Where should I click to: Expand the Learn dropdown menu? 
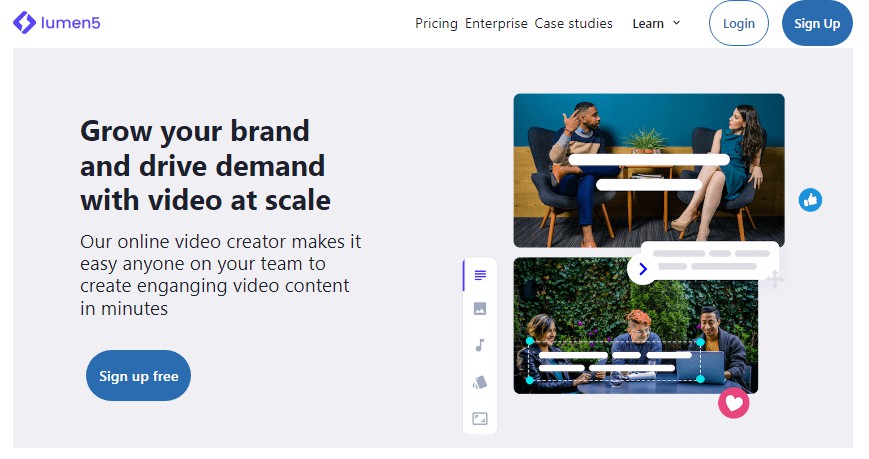pyautogui.click(x=648, y=23)
